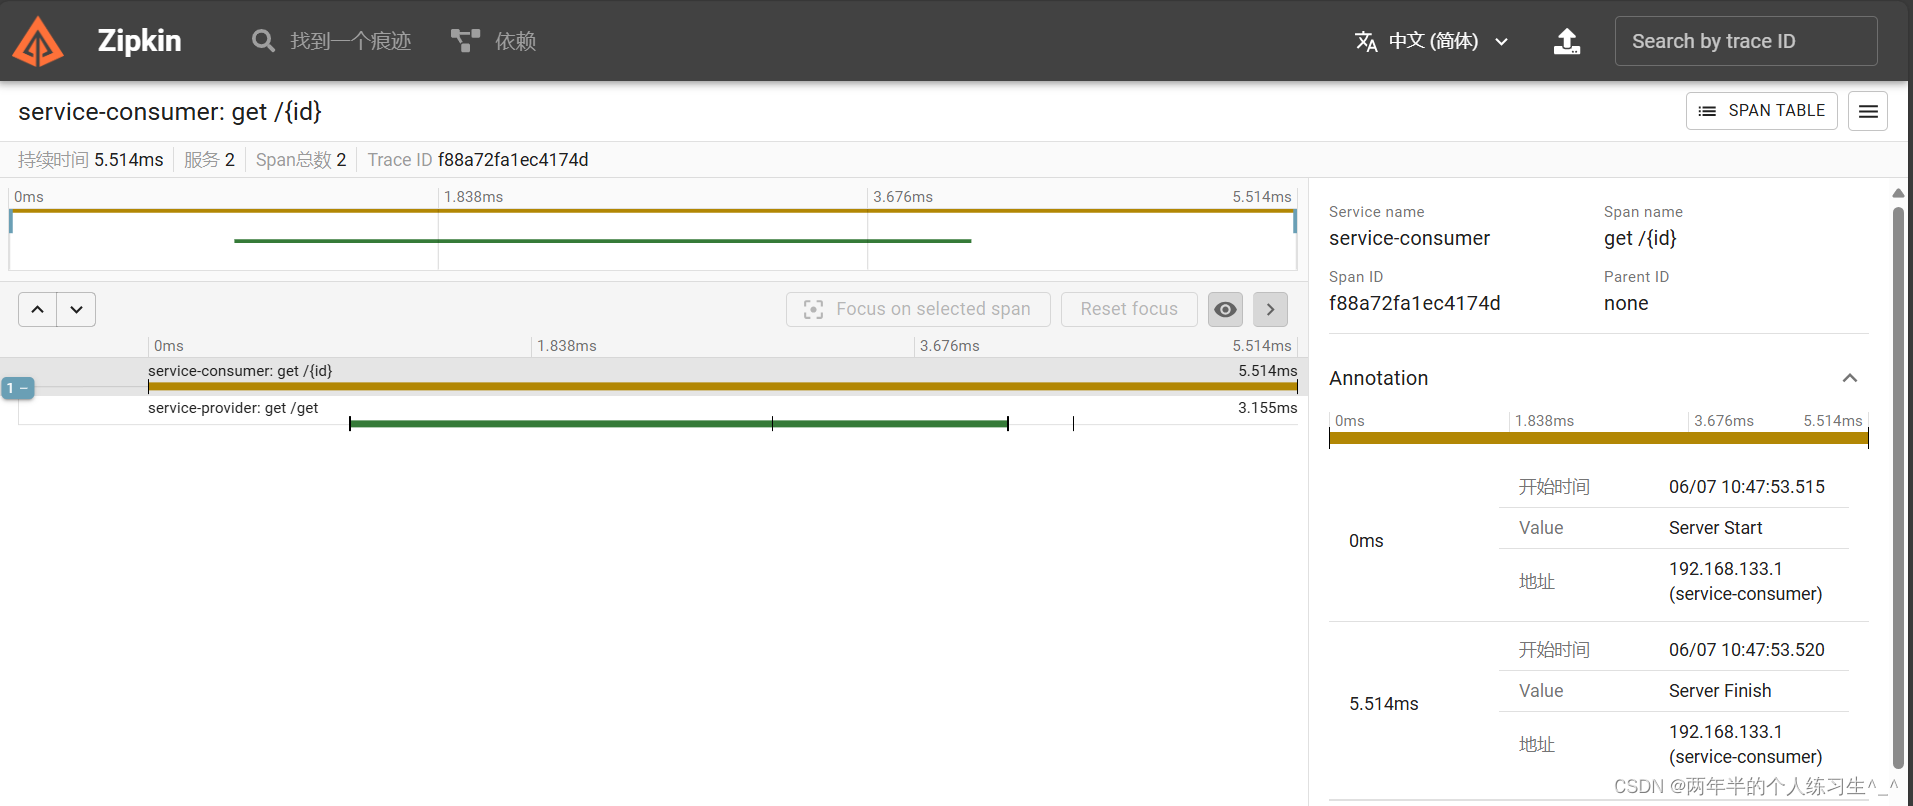The height and width of the screenshot is (806, 1913).
Task: Open the find a trace search page
Action: coord(331,41)
